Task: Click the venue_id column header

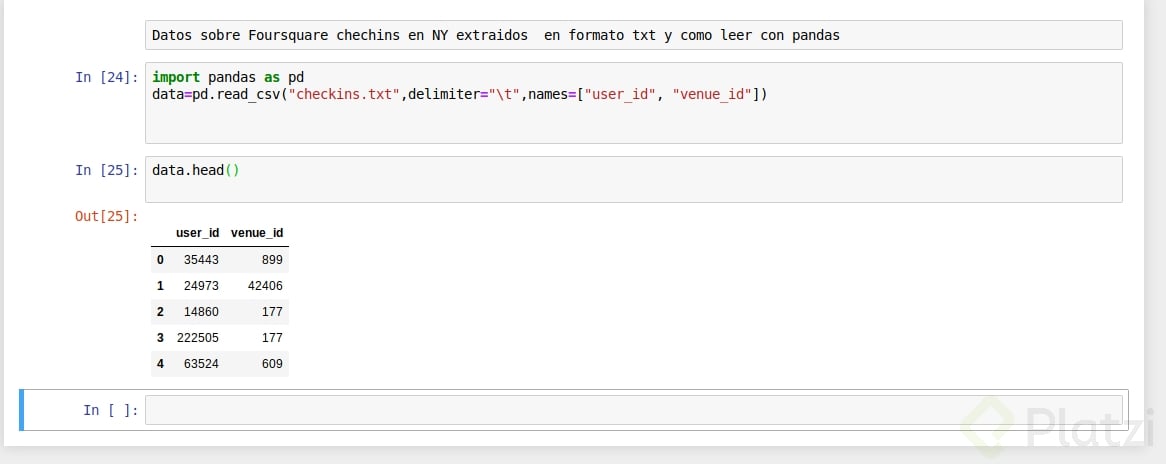Action: [257, 233]
